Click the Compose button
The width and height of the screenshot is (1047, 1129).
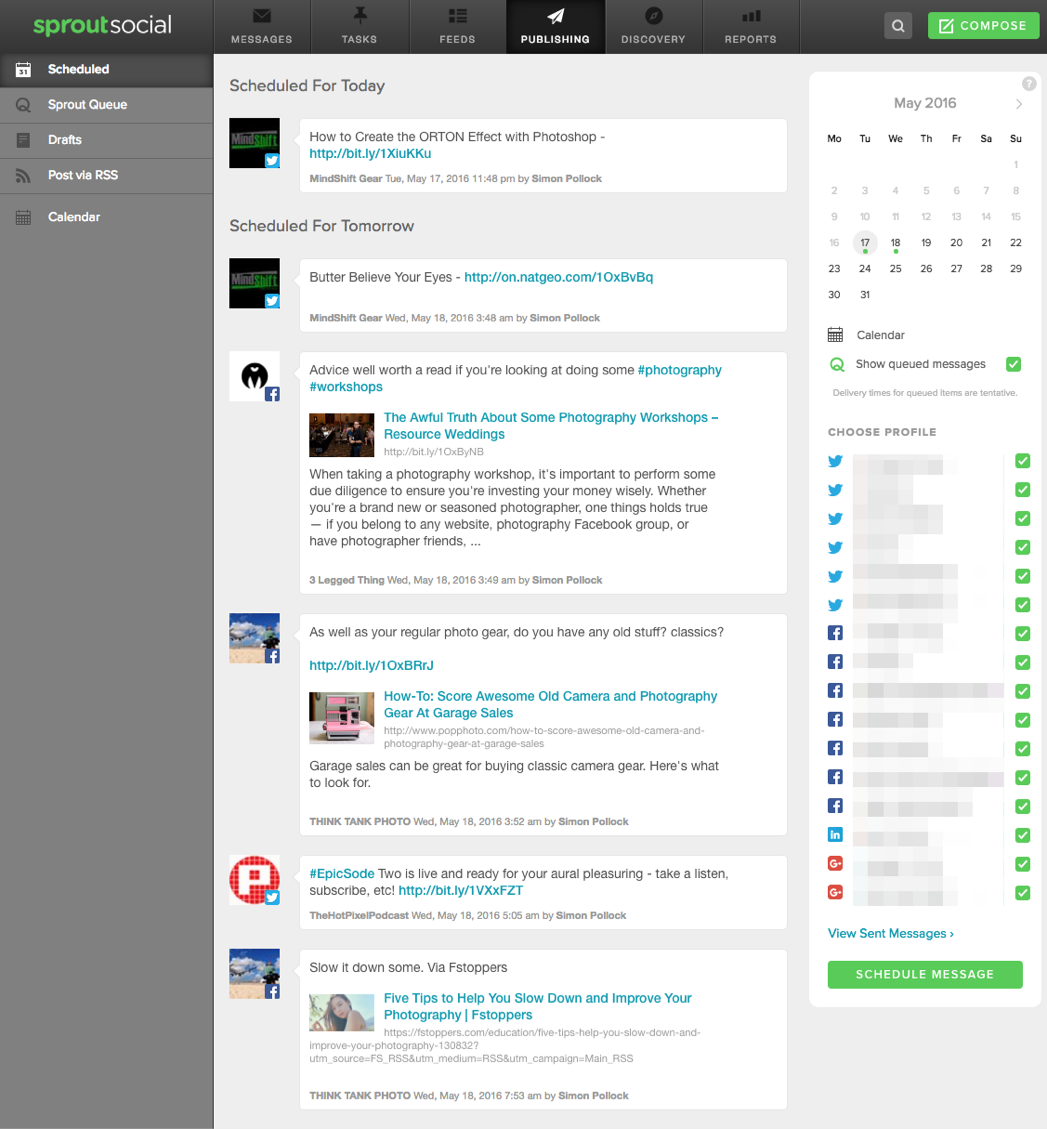click(x=984, y=26)
